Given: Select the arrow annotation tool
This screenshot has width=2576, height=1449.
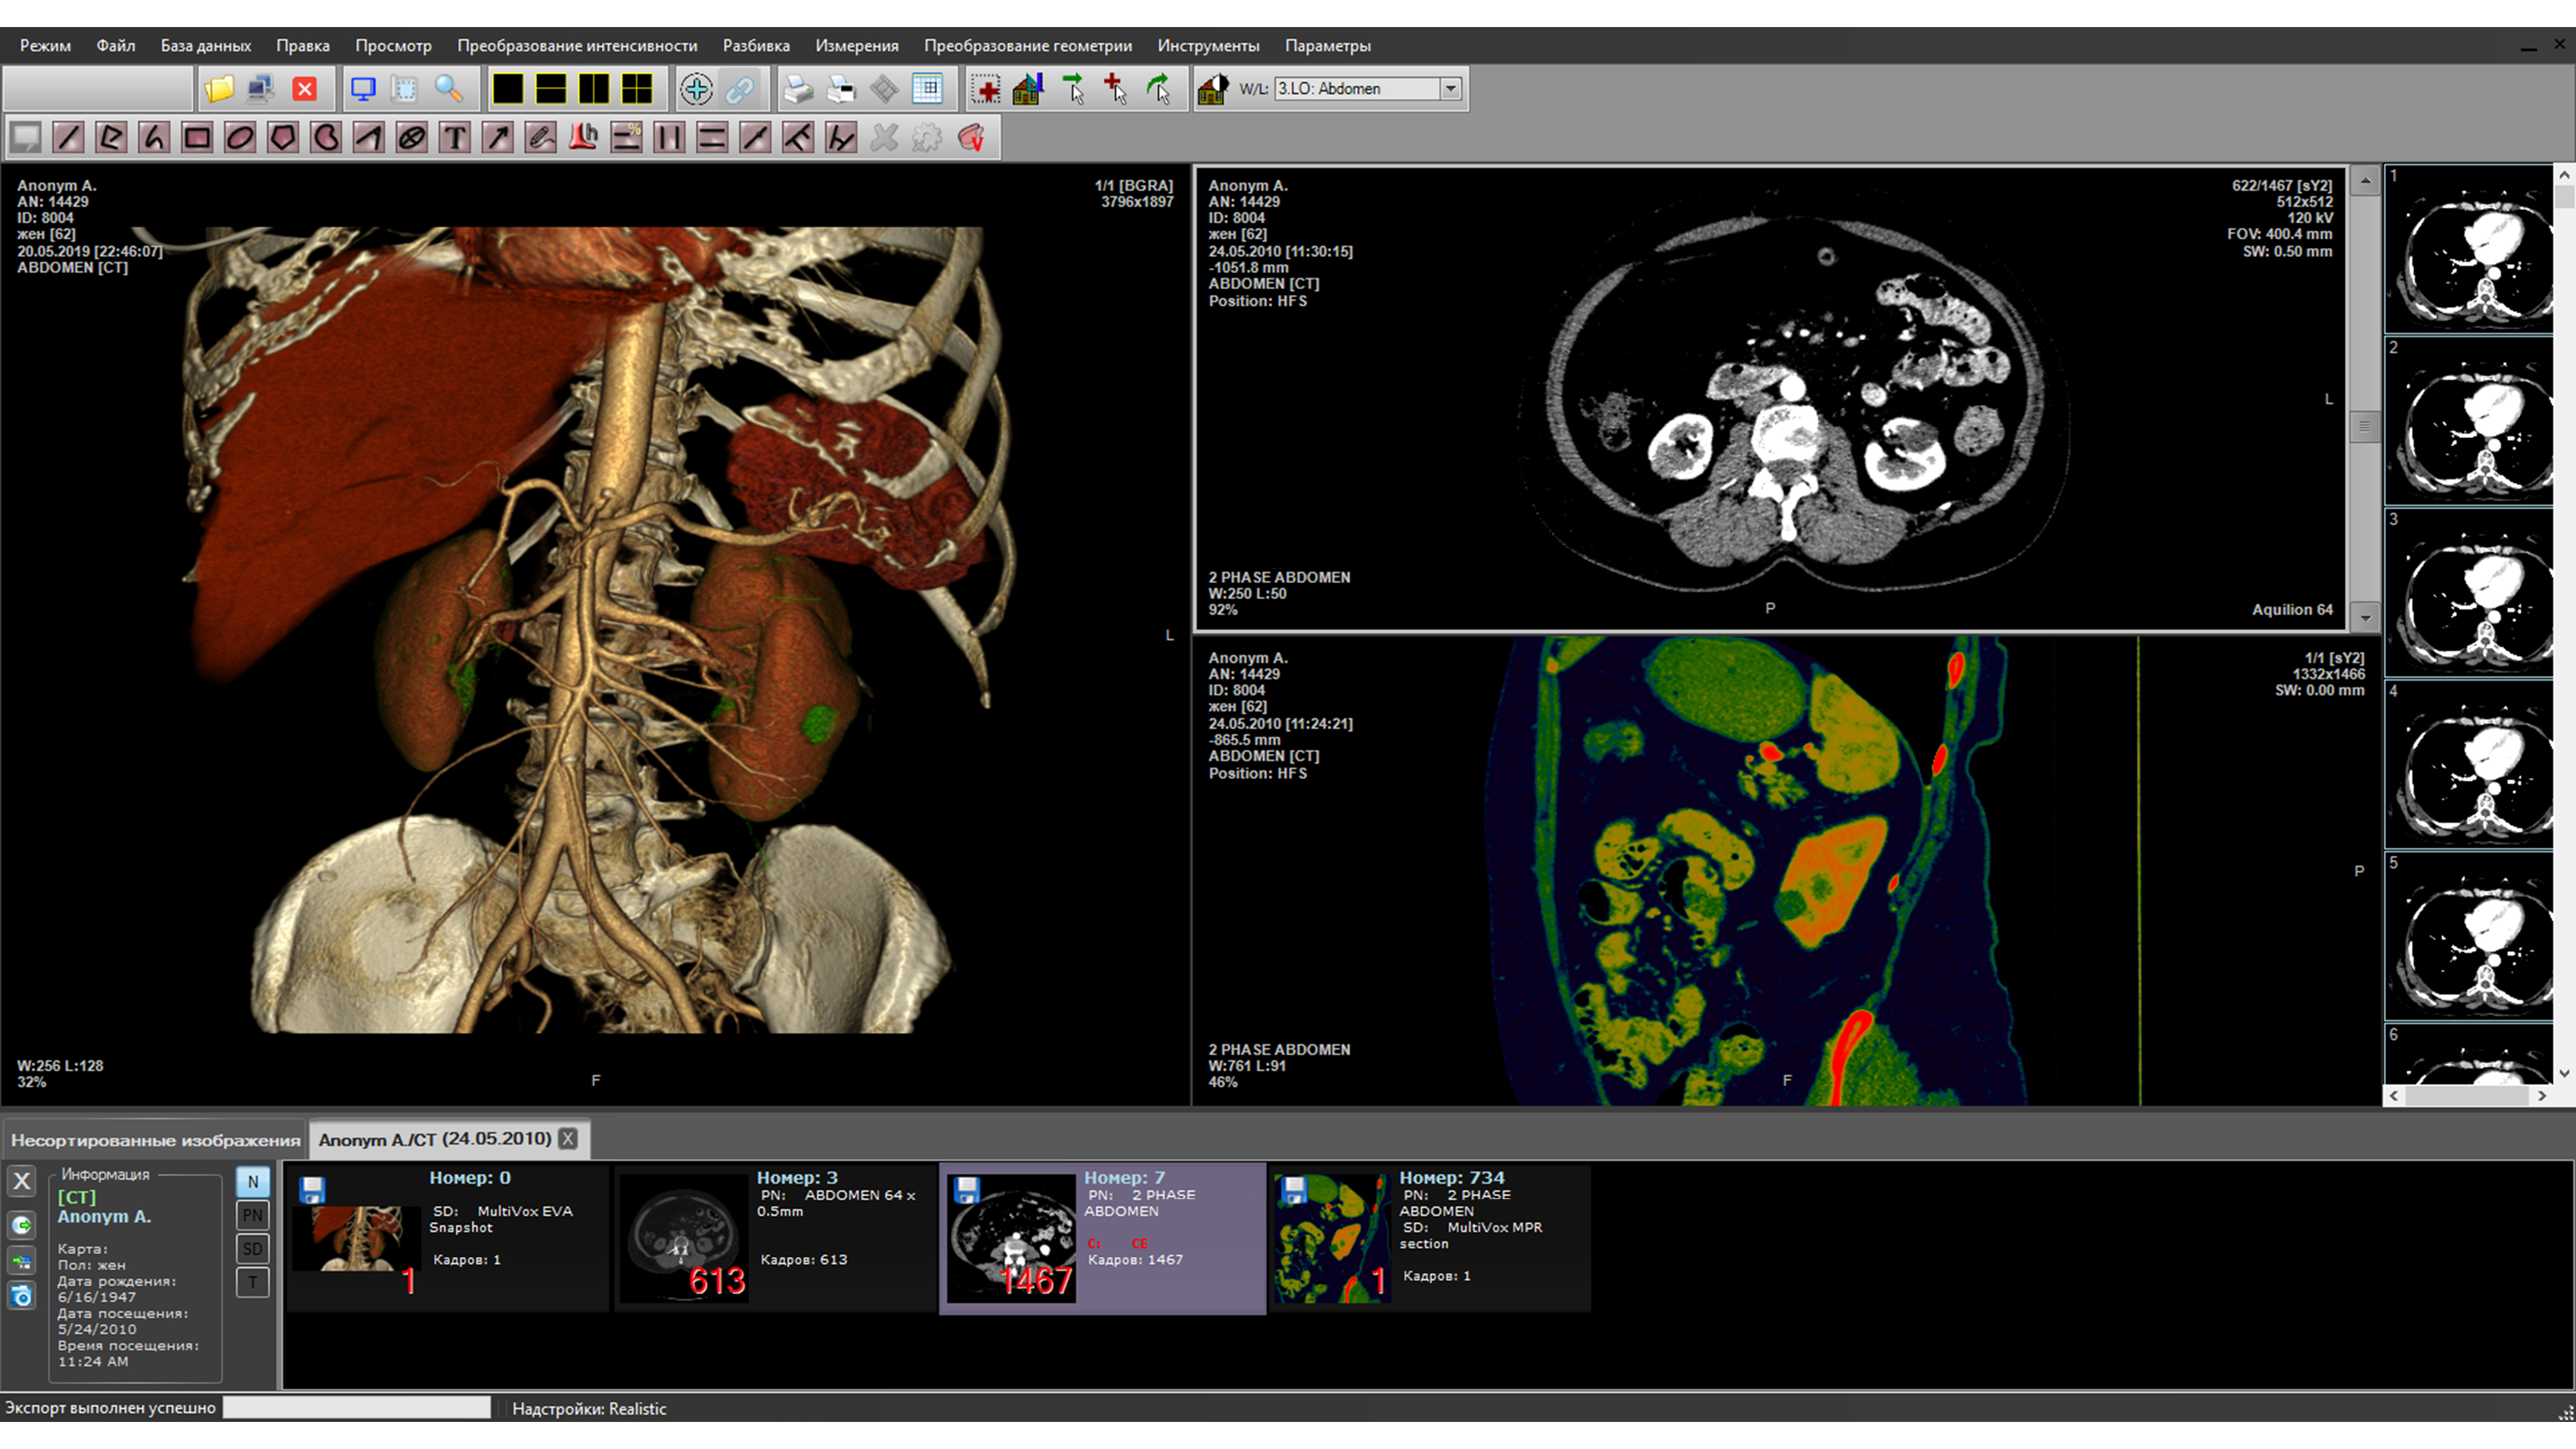Looking at the screenshot, I should 498,137.
